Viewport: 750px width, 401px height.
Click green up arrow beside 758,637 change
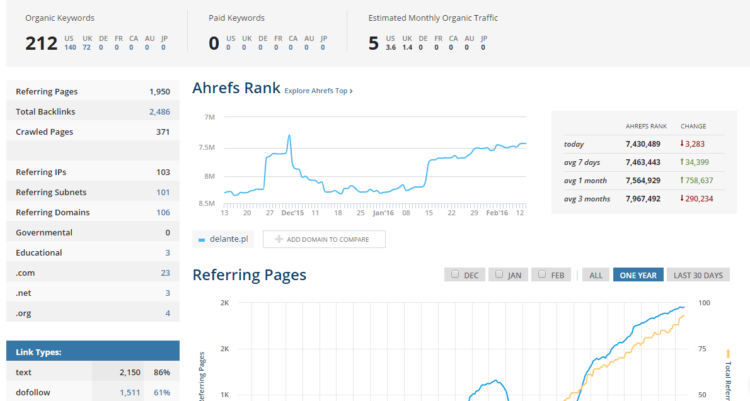(682, 180)
